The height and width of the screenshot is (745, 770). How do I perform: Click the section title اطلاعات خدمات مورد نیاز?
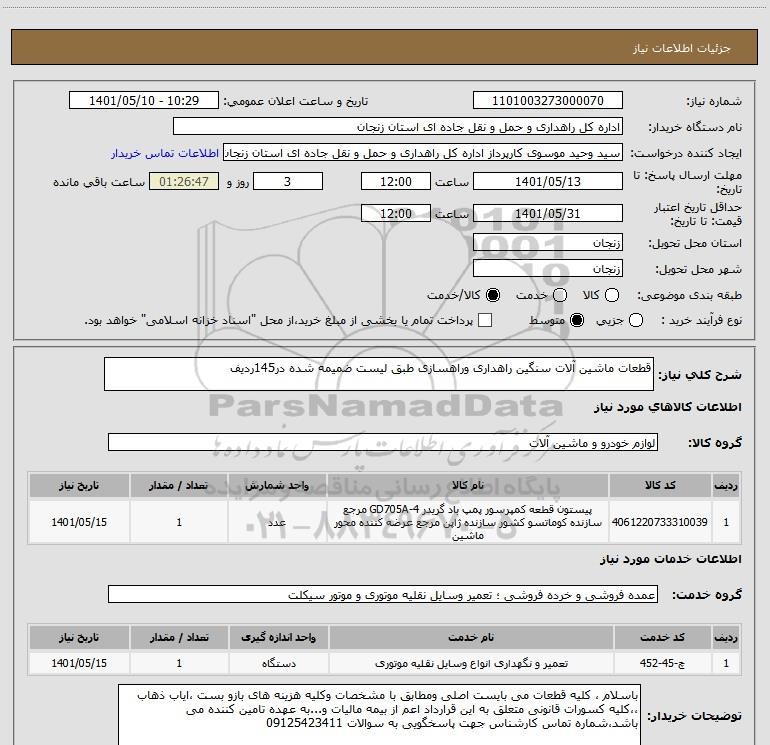(670, 559)
